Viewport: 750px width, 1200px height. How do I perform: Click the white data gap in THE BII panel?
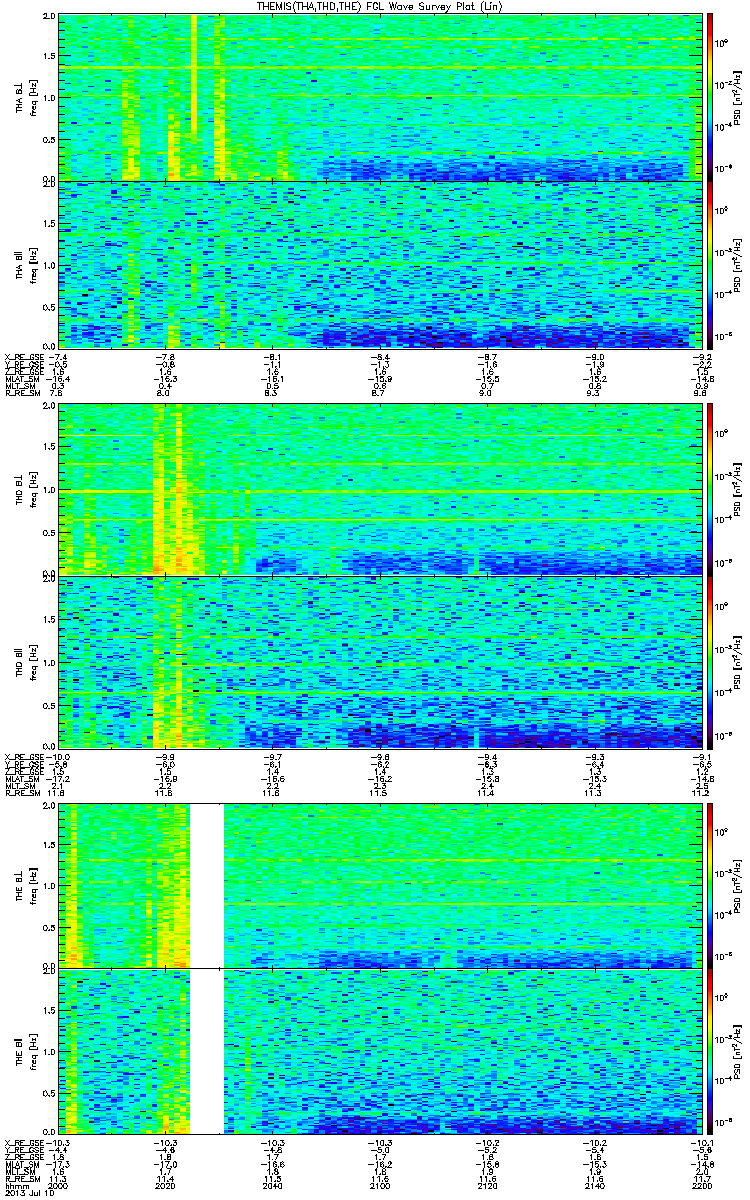point(206,1051)
